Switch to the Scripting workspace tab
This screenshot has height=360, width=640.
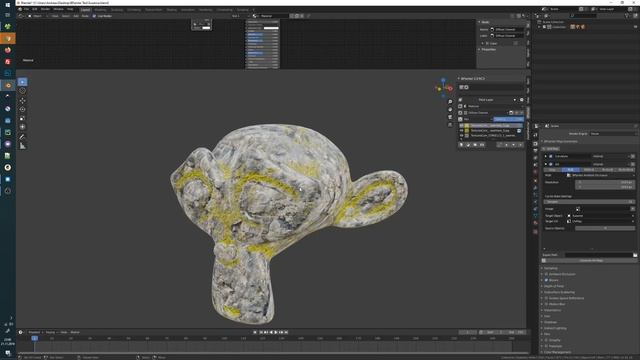pos(242,10)
